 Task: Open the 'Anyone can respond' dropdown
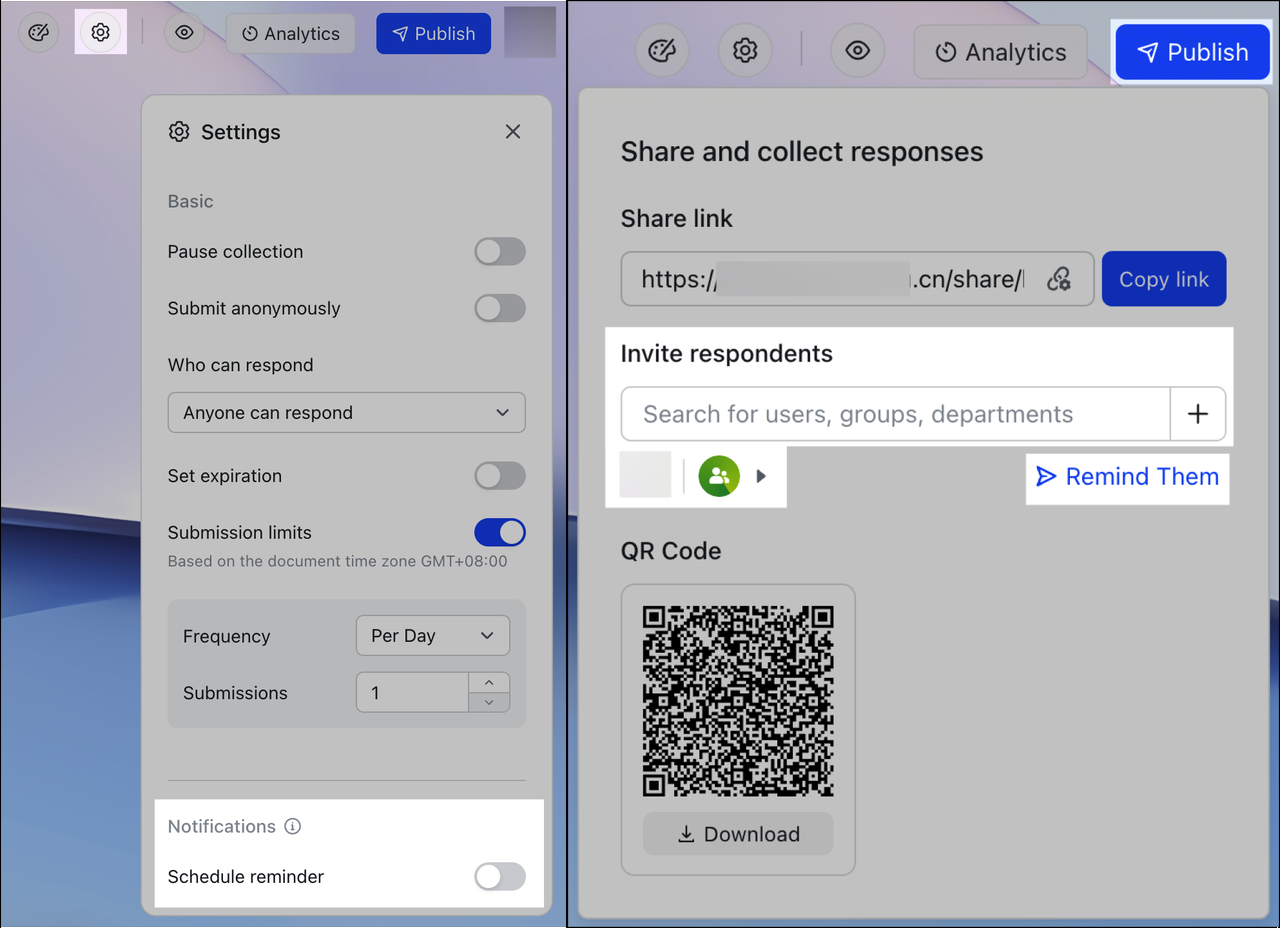pyautogui.click(x=347, y=413)
